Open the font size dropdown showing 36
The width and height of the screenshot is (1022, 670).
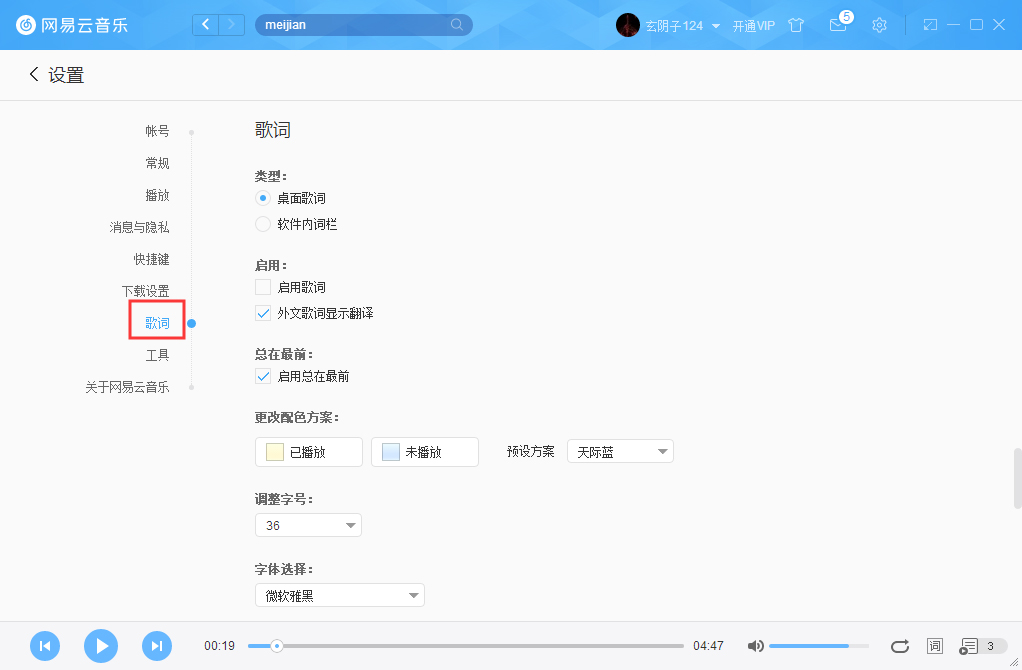tap(308, 524)
